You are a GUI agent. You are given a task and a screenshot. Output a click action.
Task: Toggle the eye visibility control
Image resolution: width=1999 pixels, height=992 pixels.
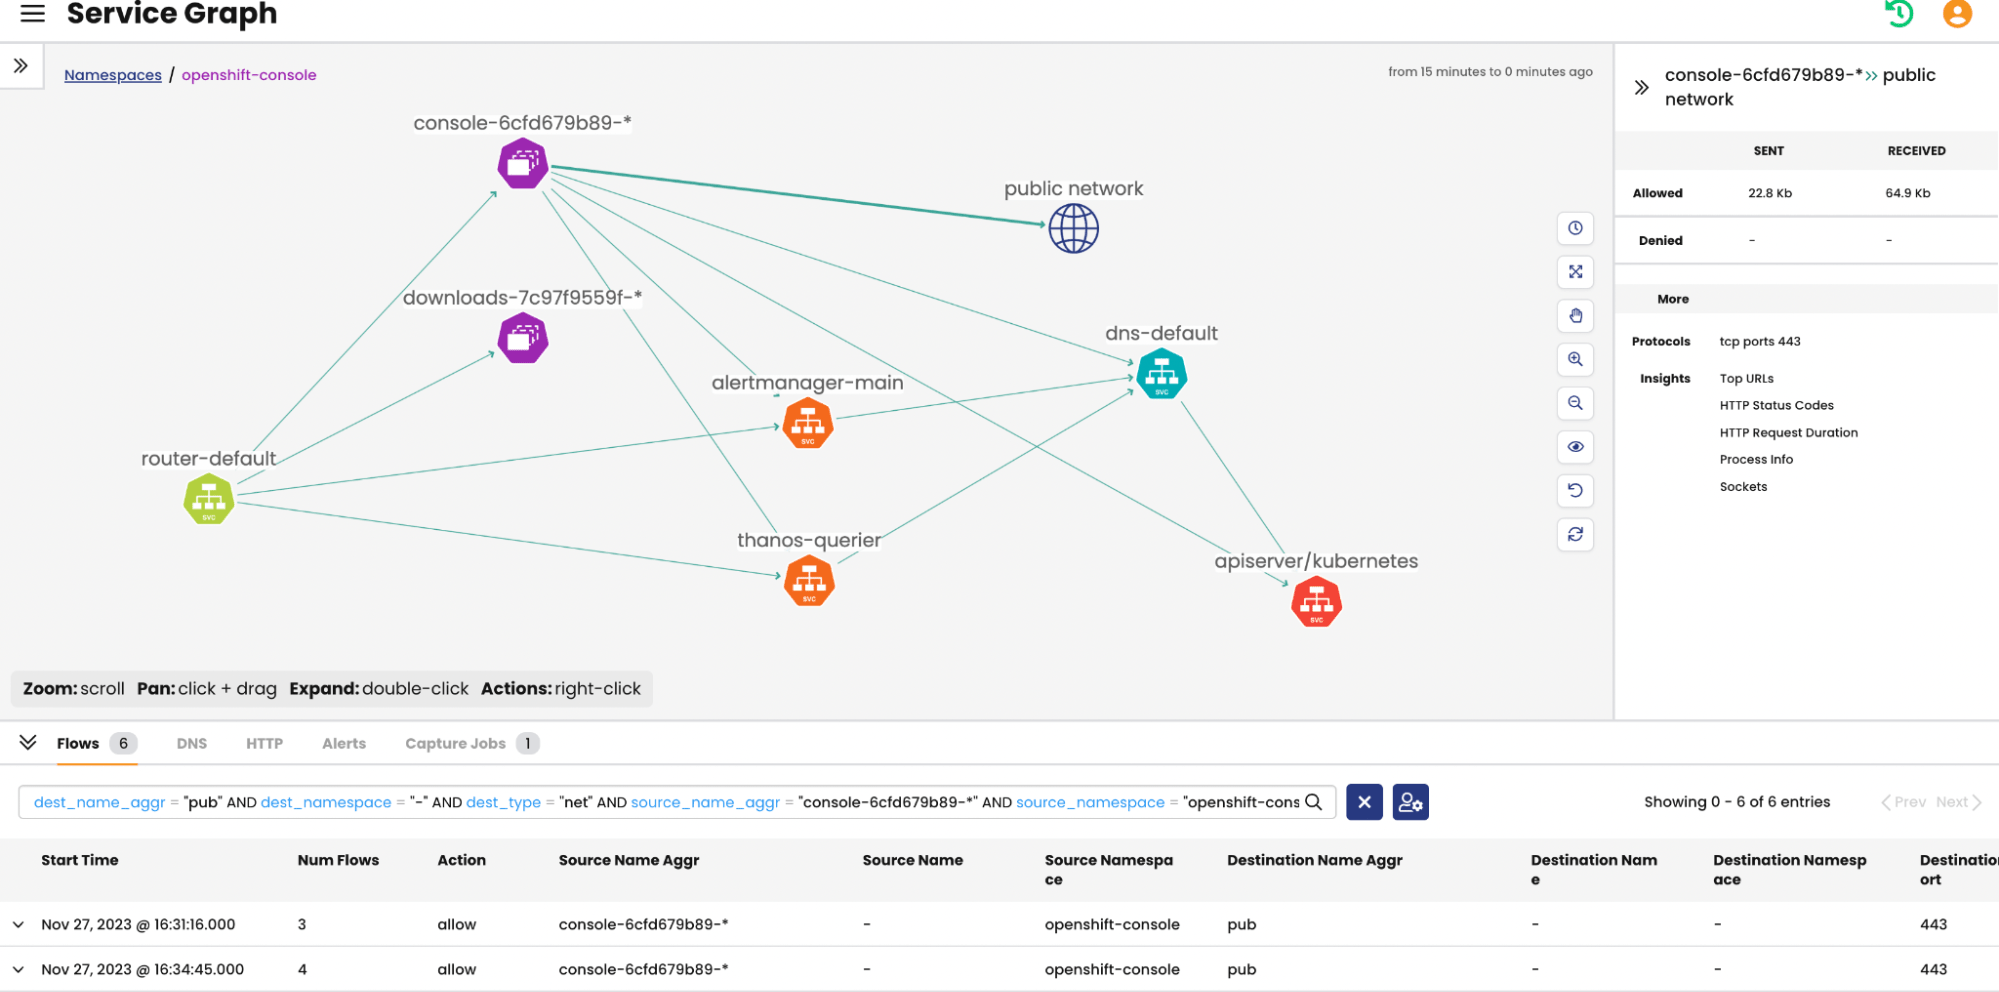[1575, 447]
